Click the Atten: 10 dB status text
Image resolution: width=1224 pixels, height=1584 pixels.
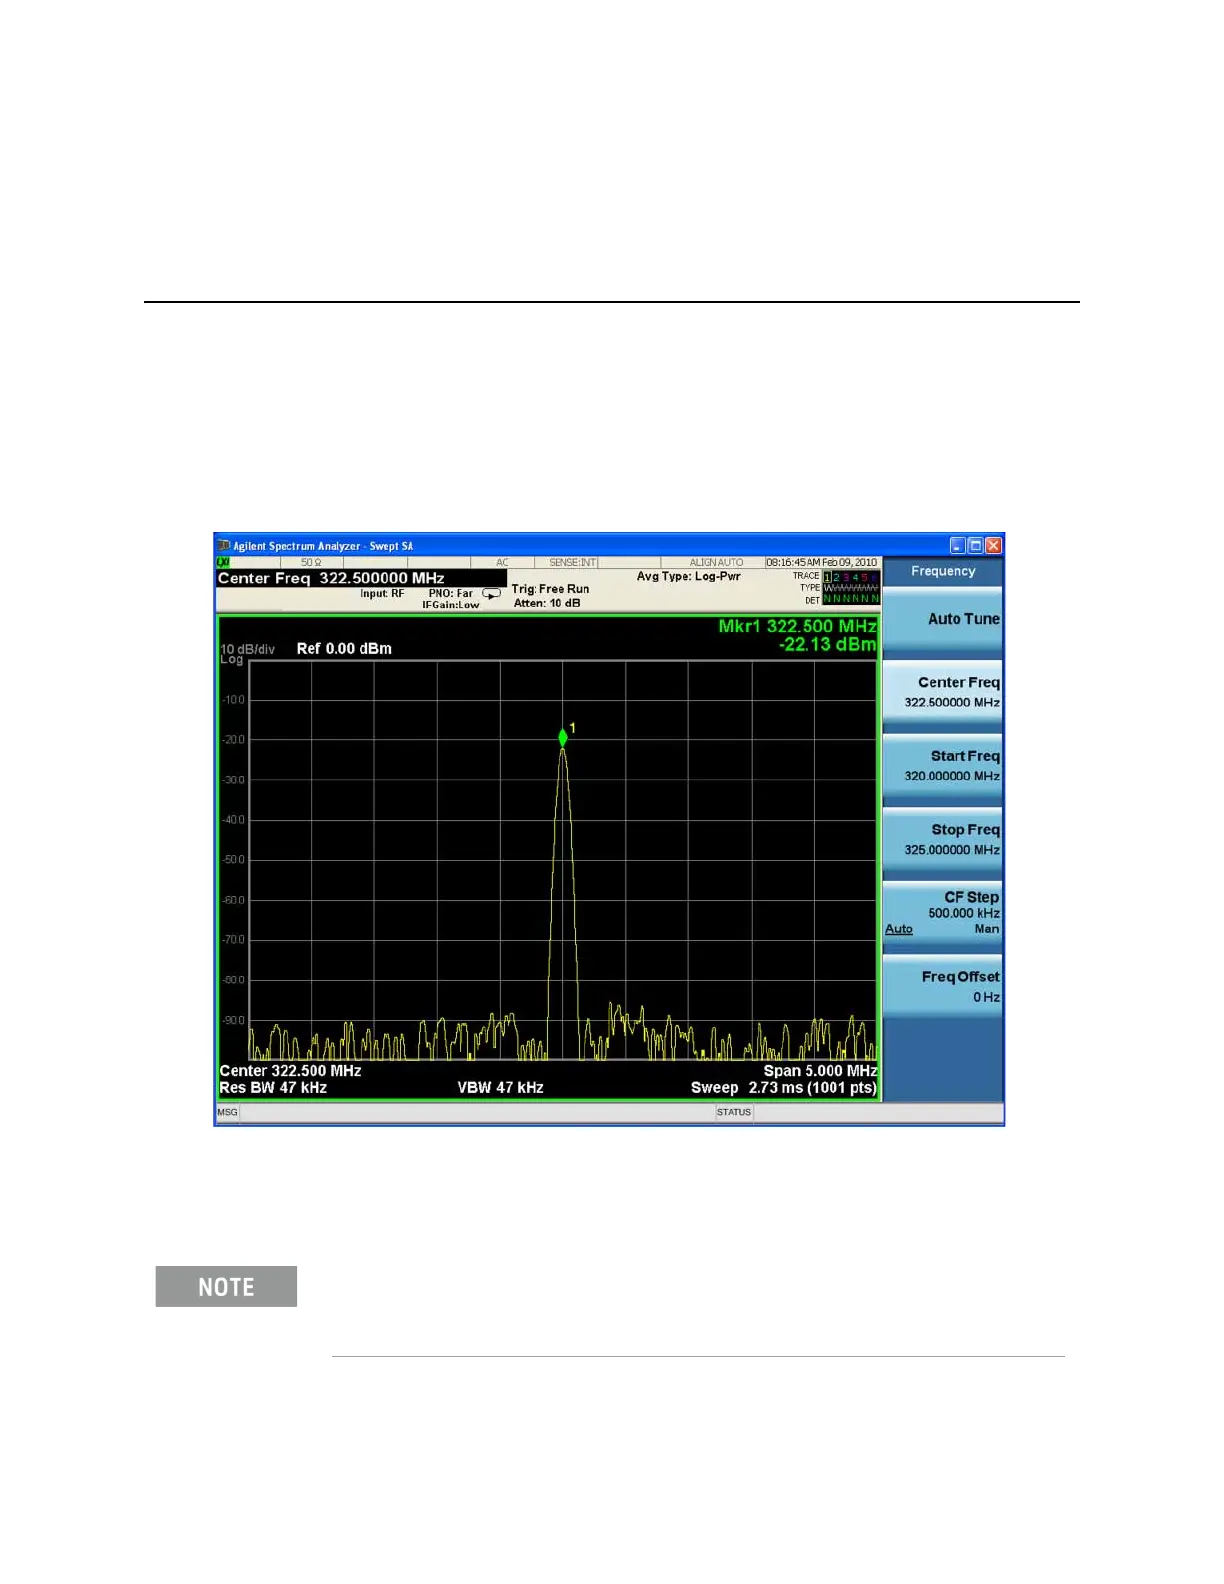pyautogui.click(x=546, y=603)
